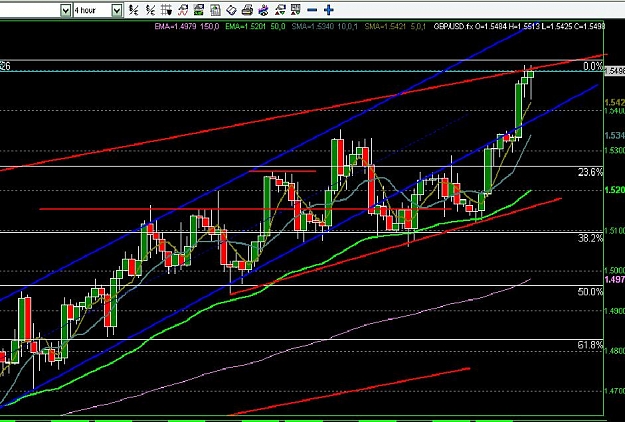Click the chart with down arrow icon
The height and width of the screenshot is (422, 625).
click(x=296, y=10)
